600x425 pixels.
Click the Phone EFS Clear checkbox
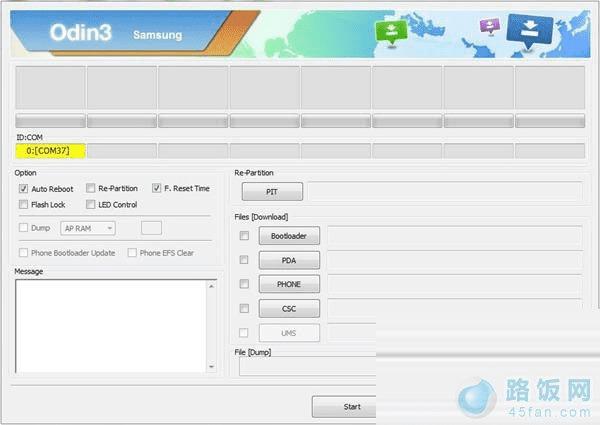[x=132, y=252]
